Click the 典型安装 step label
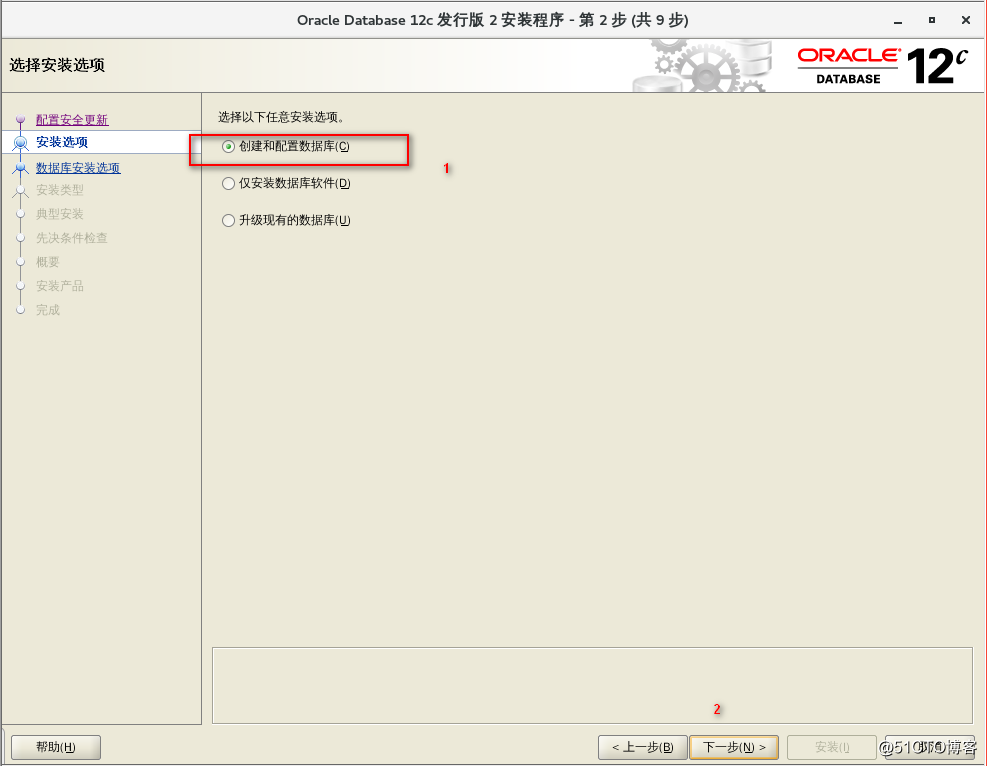 tap(60, 214)
